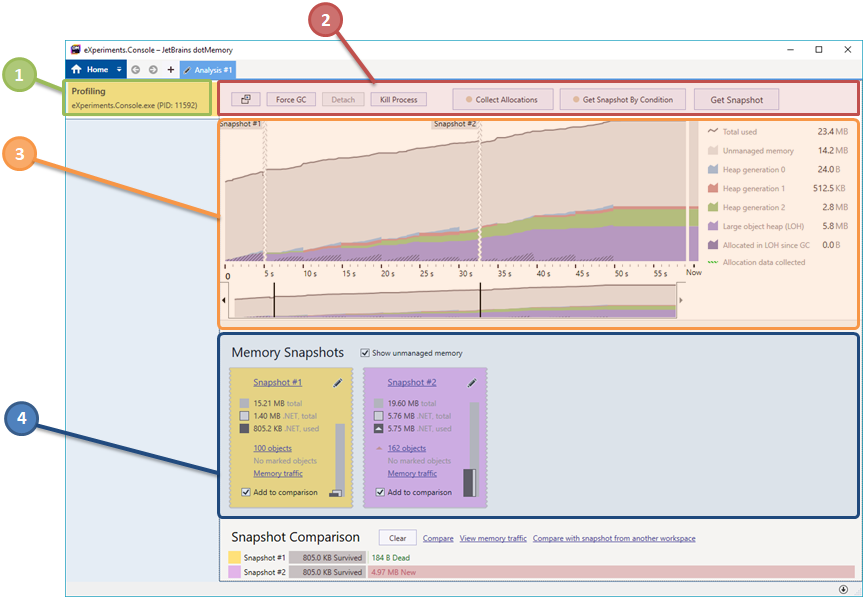This screenshot has width=864, height=598.
Task: Add a new tab with the plus icon
Action: 170,70
